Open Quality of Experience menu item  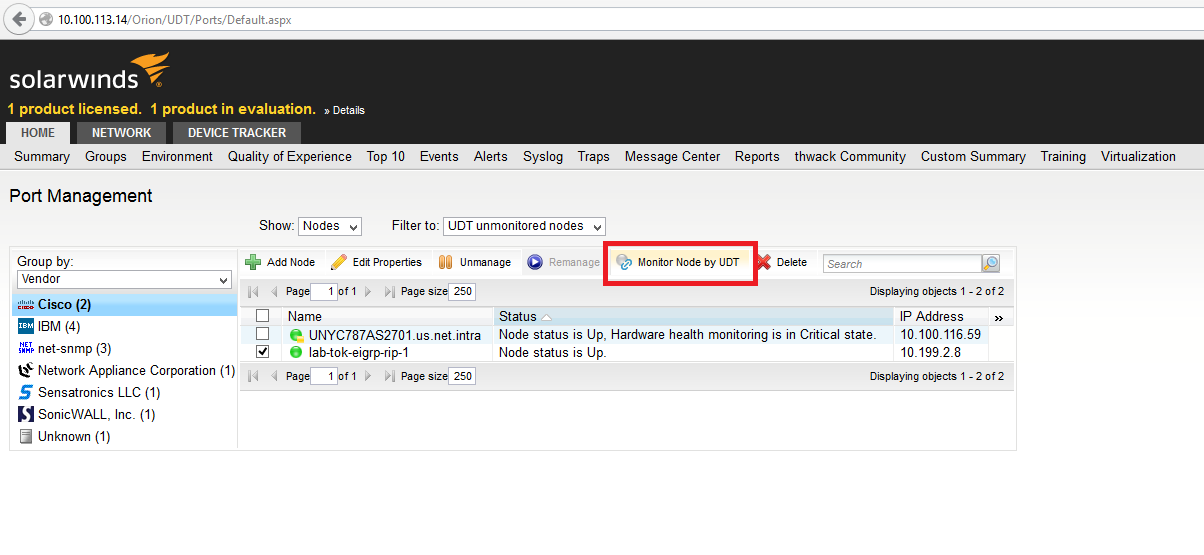coord(290,156)
